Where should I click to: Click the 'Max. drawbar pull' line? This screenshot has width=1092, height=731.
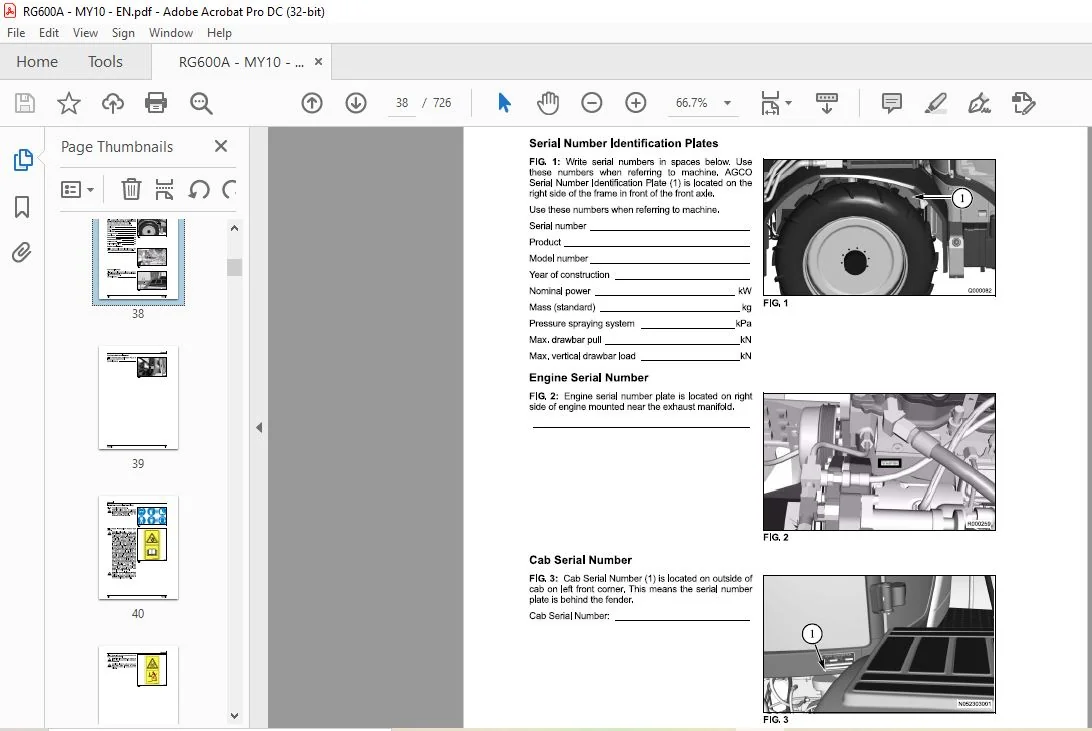click(x=639, y=340)
